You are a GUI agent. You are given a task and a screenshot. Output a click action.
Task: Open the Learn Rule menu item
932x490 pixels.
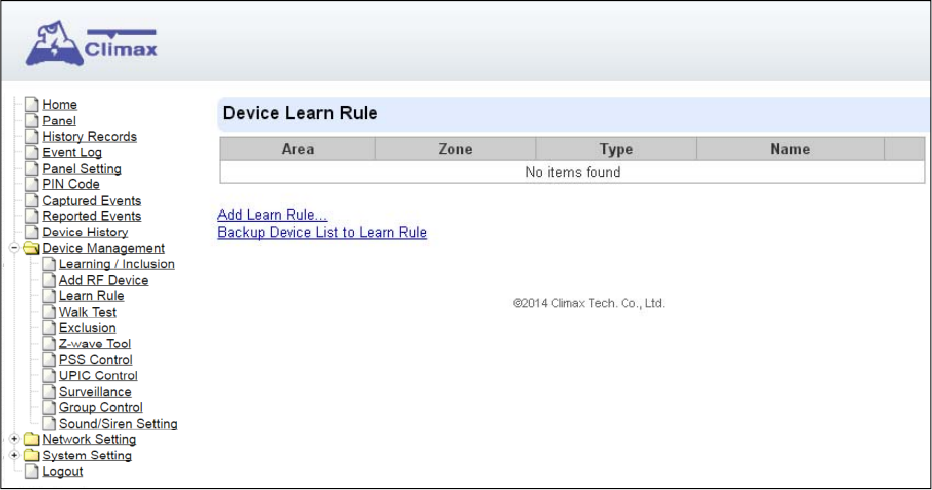(92, 296)
